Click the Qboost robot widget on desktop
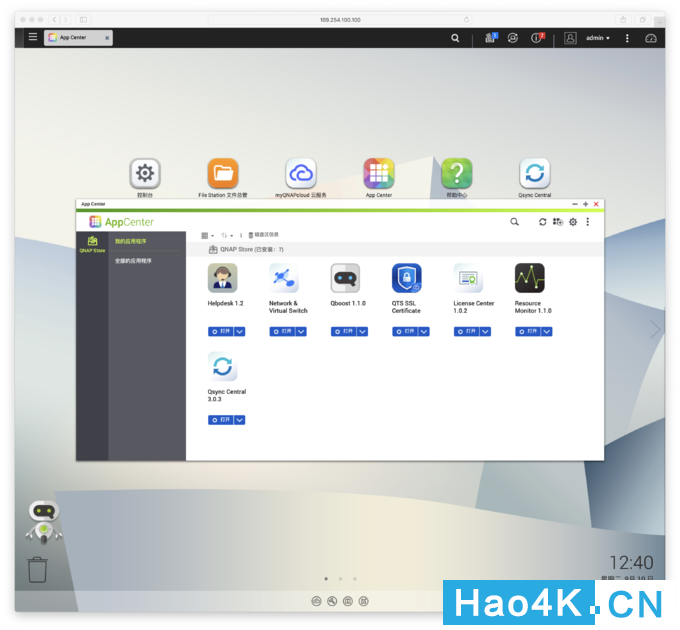This screenshot has width=680, height=630. click(44, 522)
